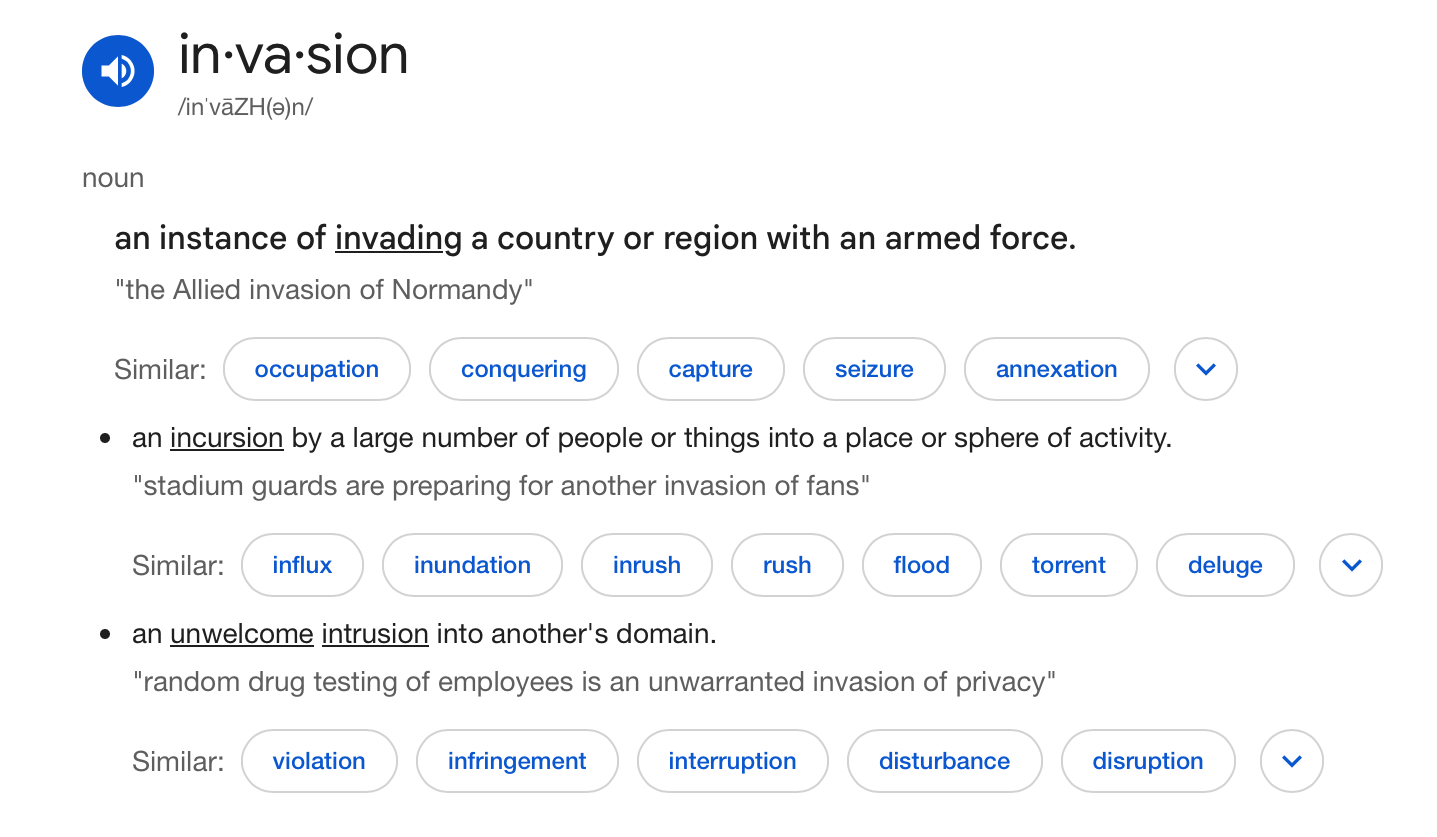This screenshot has height=837, width=1437.
Task: Open the capture synonym
Action: pyautogui.click(x=710, y=369)
